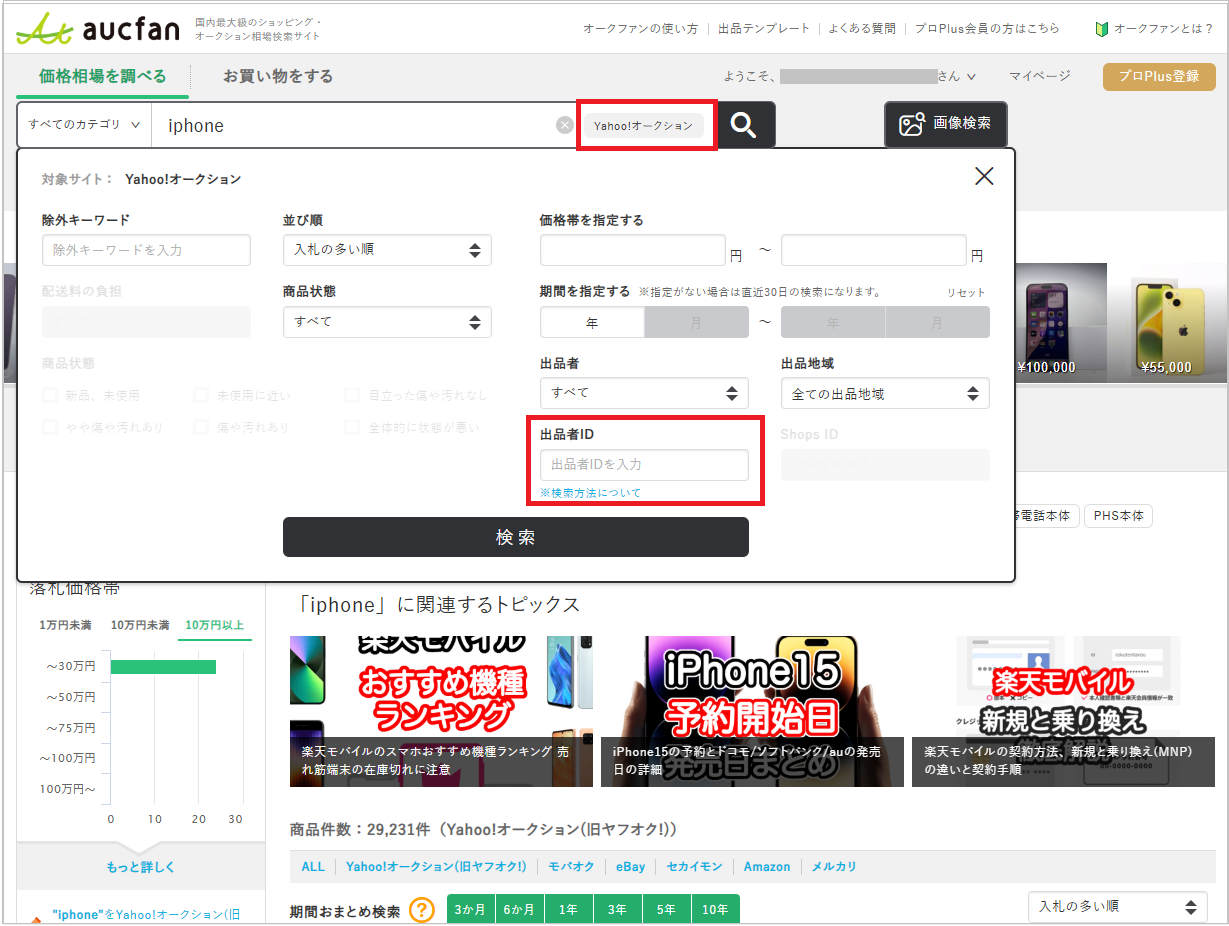Filter results by eBay

point(630,867)
